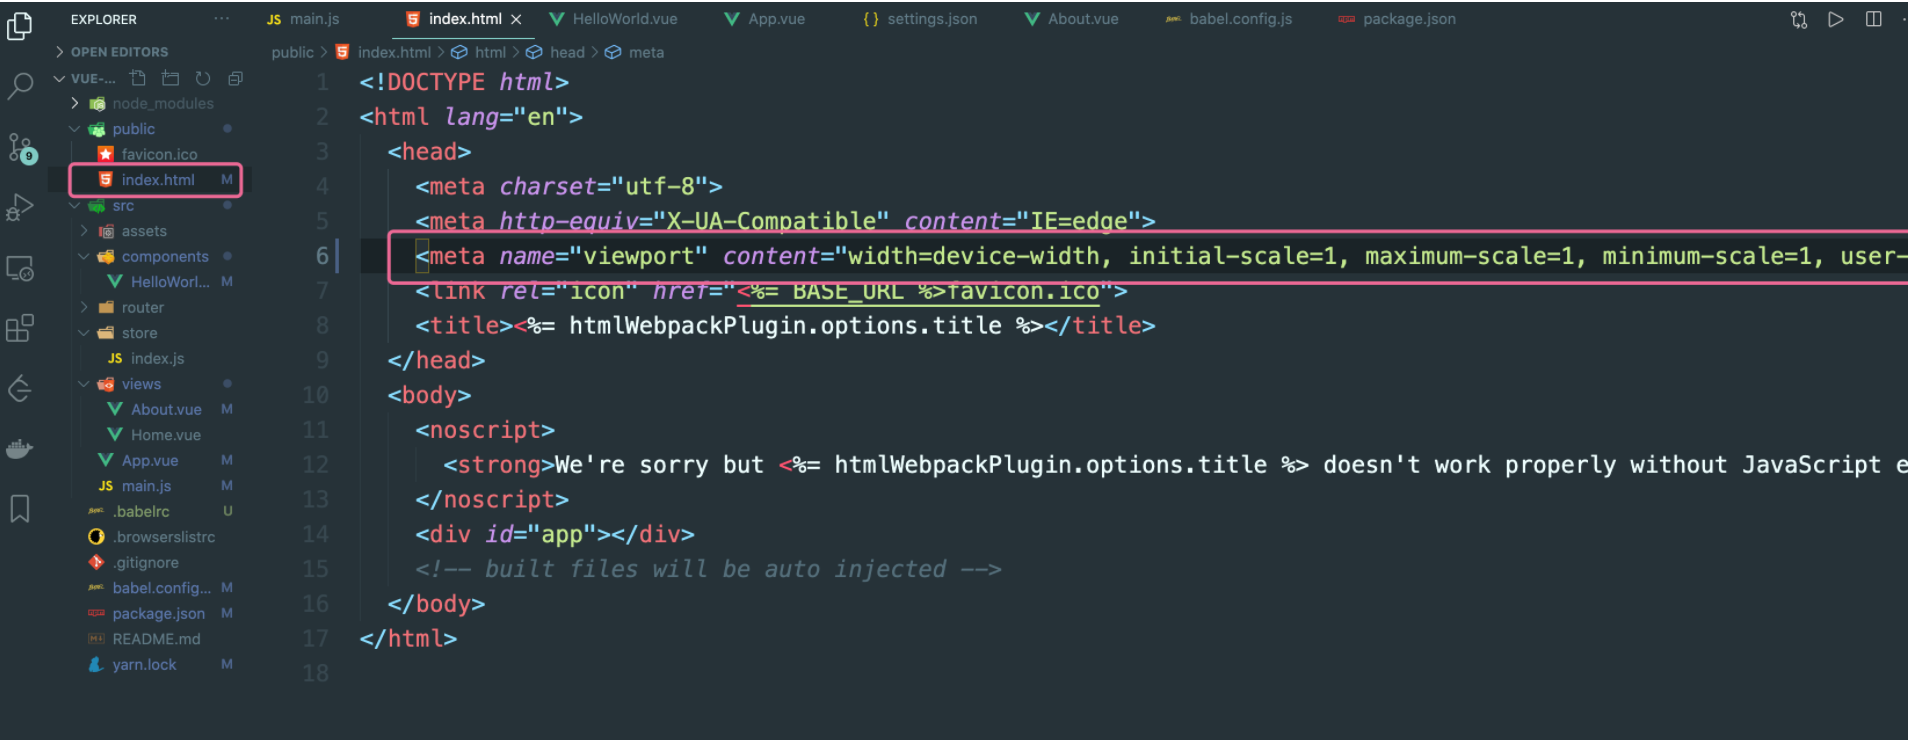The width and height of the screenshot is (1908, 740).
Task: Collapse the src folder
Action: click(x=110, y=206)
